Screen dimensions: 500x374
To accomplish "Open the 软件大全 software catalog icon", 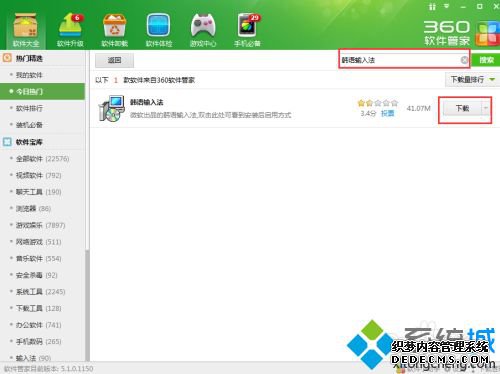I will pos(26,30).
